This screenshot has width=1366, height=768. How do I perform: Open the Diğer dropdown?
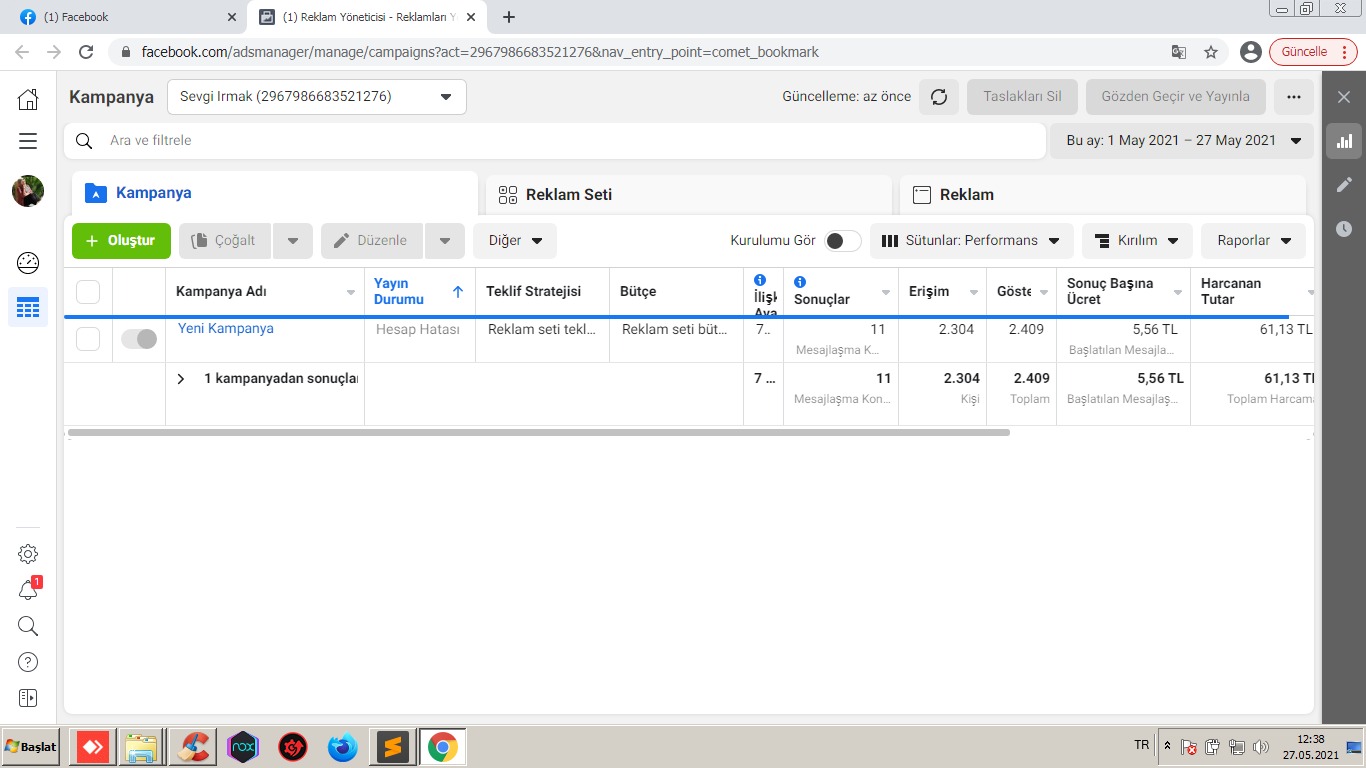click(x=515, y=241)
